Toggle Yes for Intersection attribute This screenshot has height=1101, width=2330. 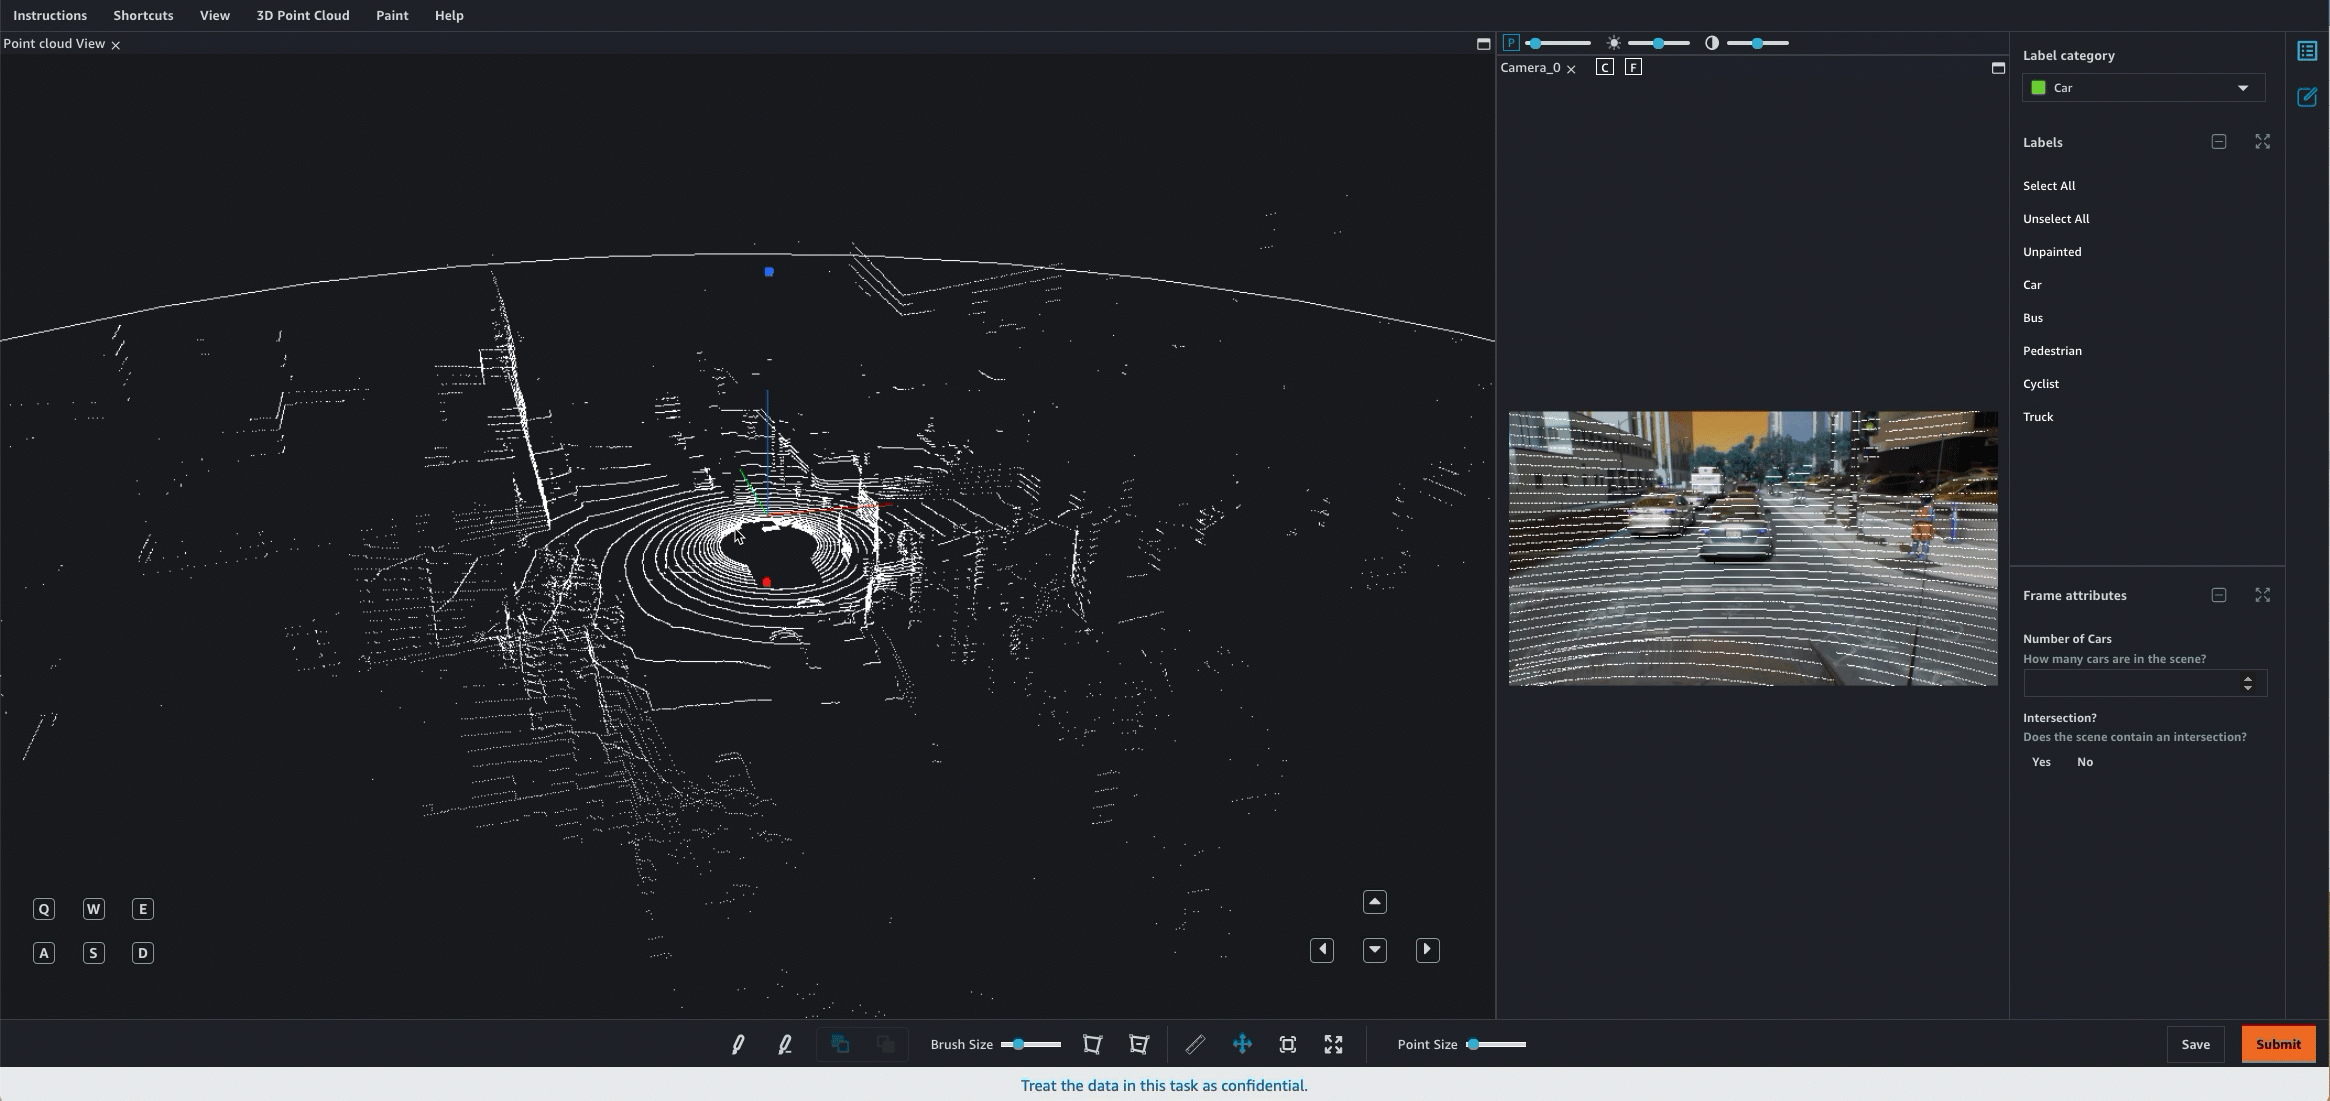(2042, 761)
